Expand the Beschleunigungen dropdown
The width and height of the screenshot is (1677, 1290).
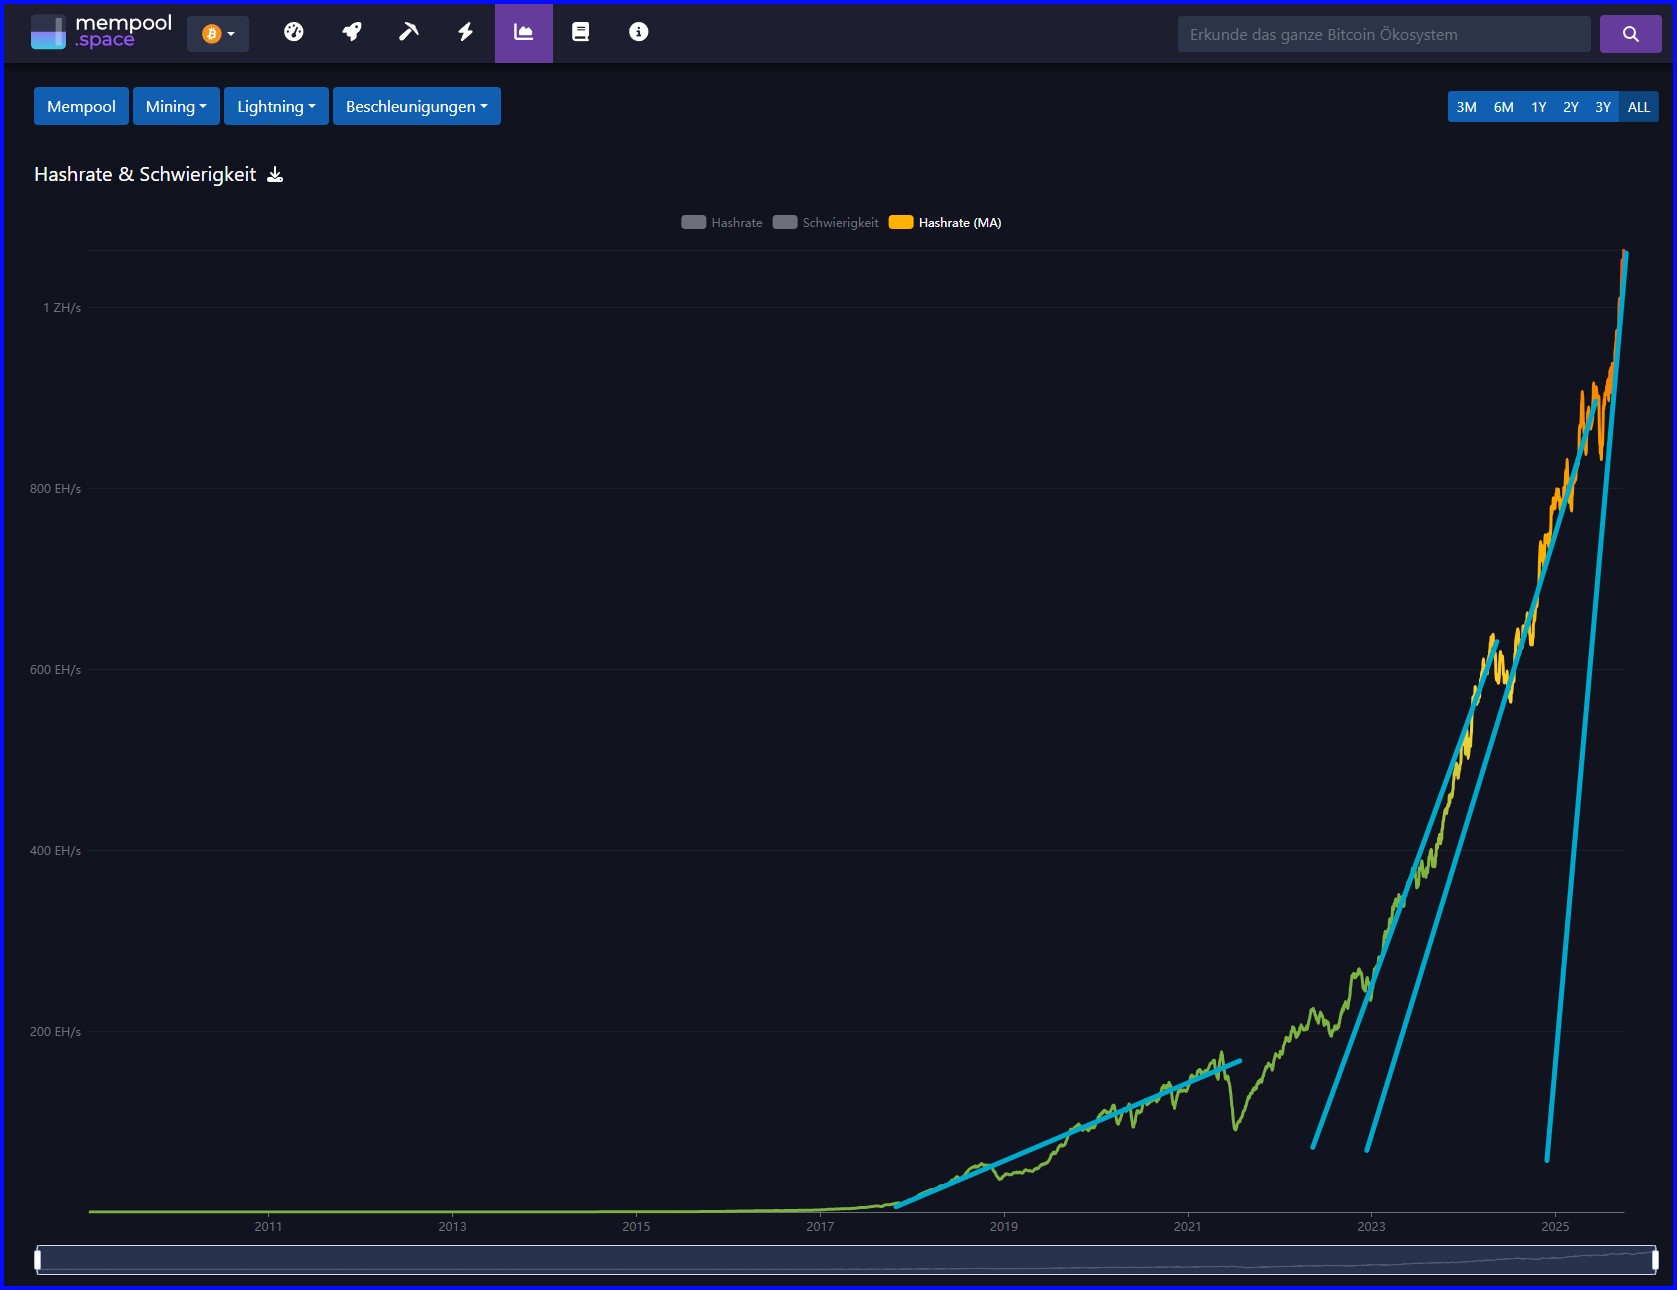click(416, 106)
